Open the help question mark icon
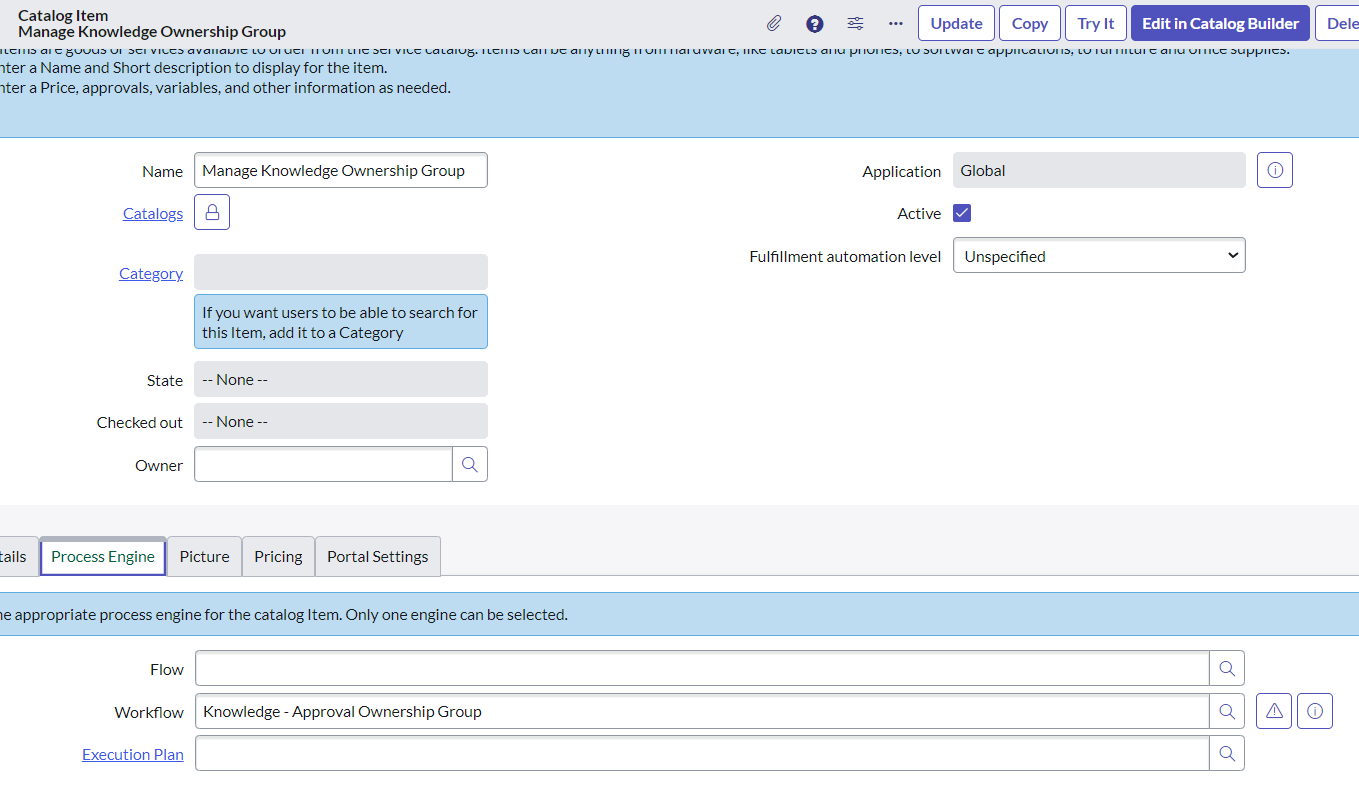Image resolution: width=1359 pixels, height=789 pixels. click(x=815, y=24)
